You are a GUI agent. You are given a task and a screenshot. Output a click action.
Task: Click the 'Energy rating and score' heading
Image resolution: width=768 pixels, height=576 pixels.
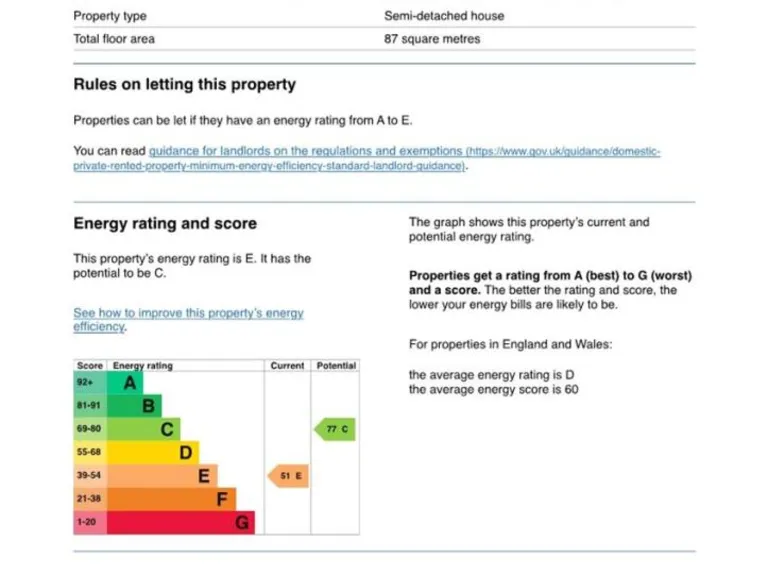click(x=165, y=223)
